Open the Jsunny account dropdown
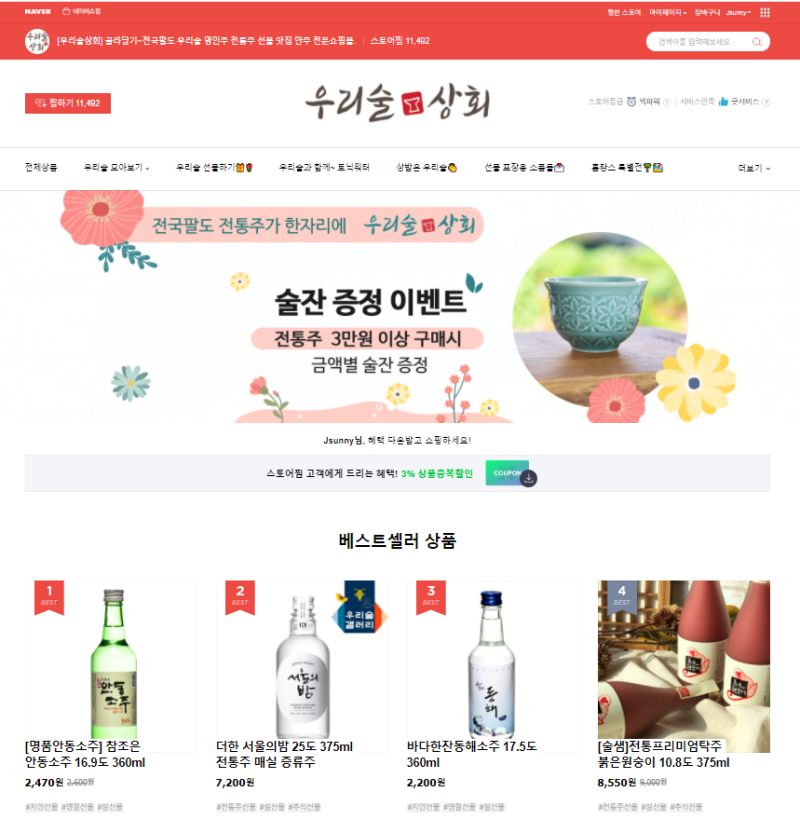The width and height of the screenshot is (800, 833). click(x=738, y=12)
